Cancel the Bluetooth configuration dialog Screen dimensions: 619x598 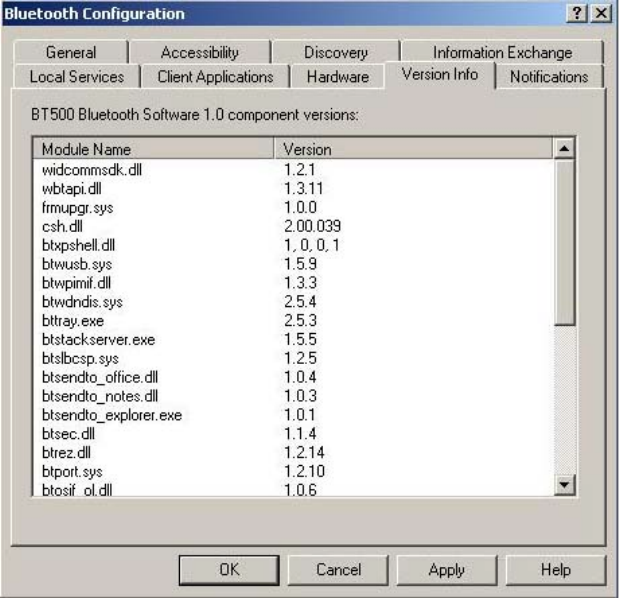click(x=338, y=570)
